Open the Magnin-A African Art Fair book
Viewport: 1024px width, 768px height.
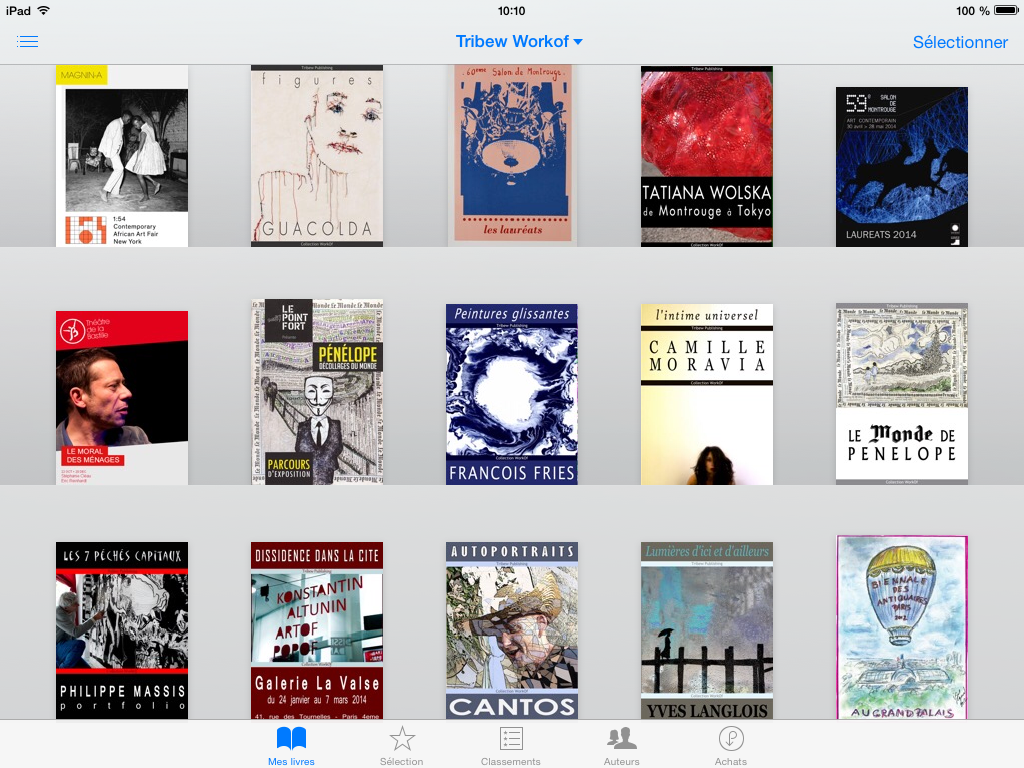(122, 156)
